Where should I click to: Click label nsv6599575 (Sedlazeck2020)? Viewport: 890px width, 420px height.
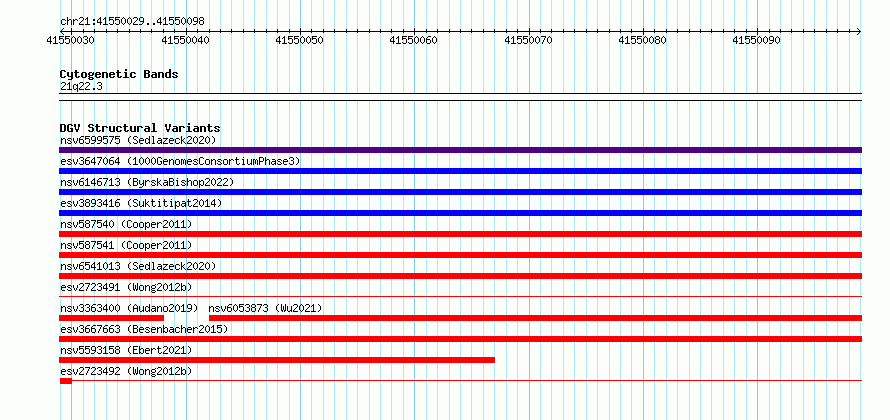coord(138,140)
